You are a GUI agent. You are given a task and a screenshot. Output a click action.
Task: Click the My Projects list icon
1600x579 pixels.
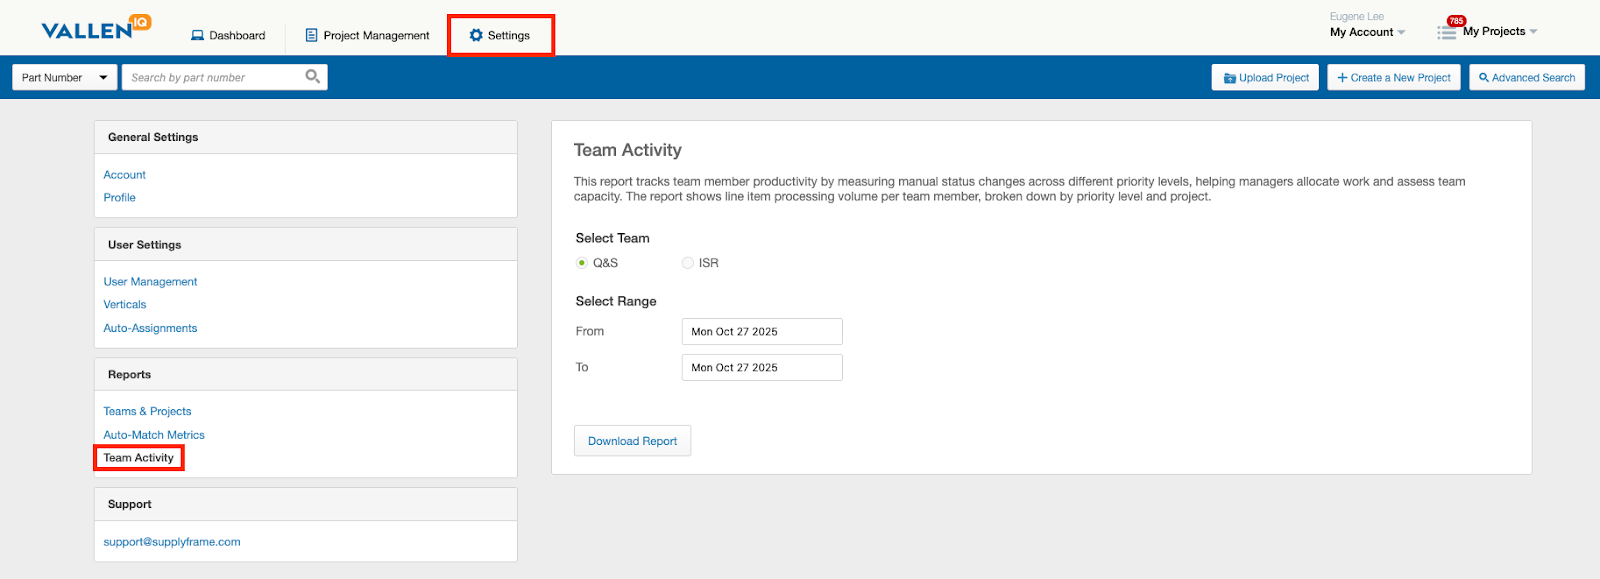[x=1446, y=33]
